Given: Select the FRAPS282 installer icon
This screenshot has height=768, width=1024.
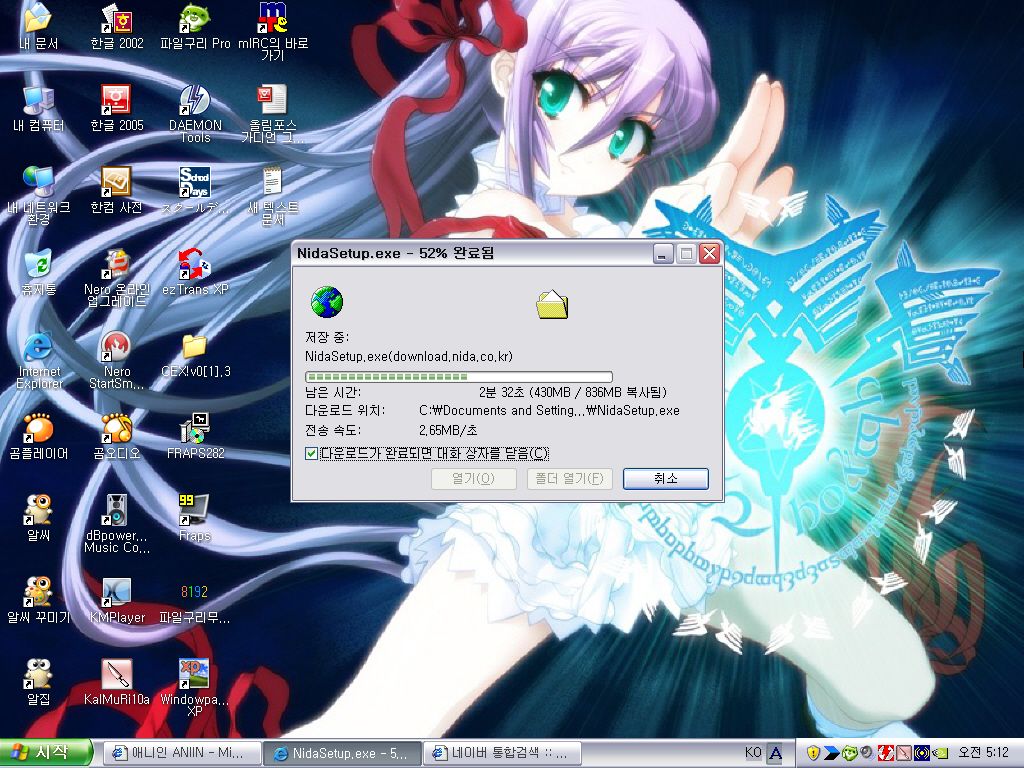Looking at the screenshot, I should click(x=194, y=430).
